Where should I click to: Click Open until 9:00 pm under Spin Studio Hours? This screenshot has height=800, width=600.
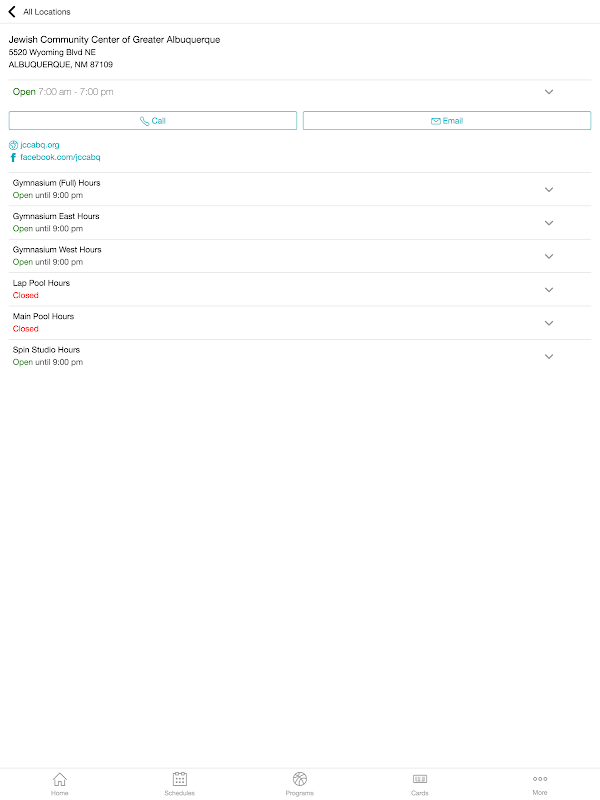48,362
